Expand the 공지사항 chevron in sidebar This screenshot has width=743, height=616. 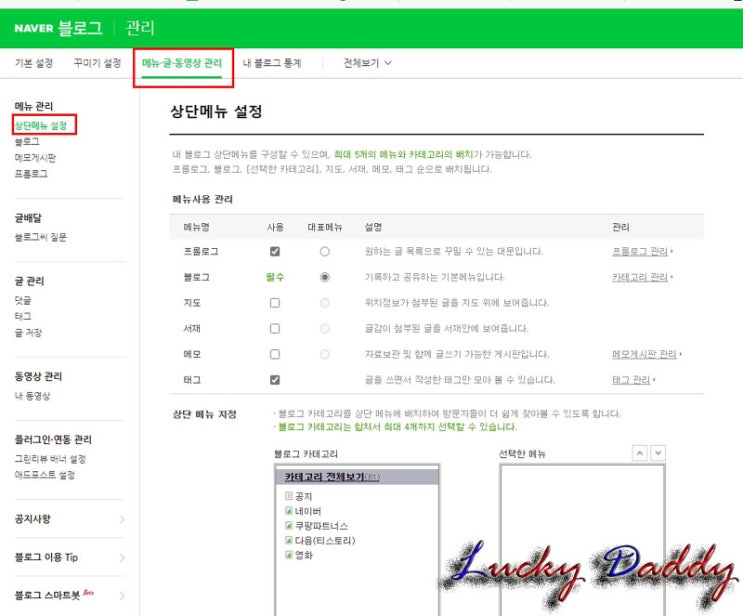click(x=122, y=519)
